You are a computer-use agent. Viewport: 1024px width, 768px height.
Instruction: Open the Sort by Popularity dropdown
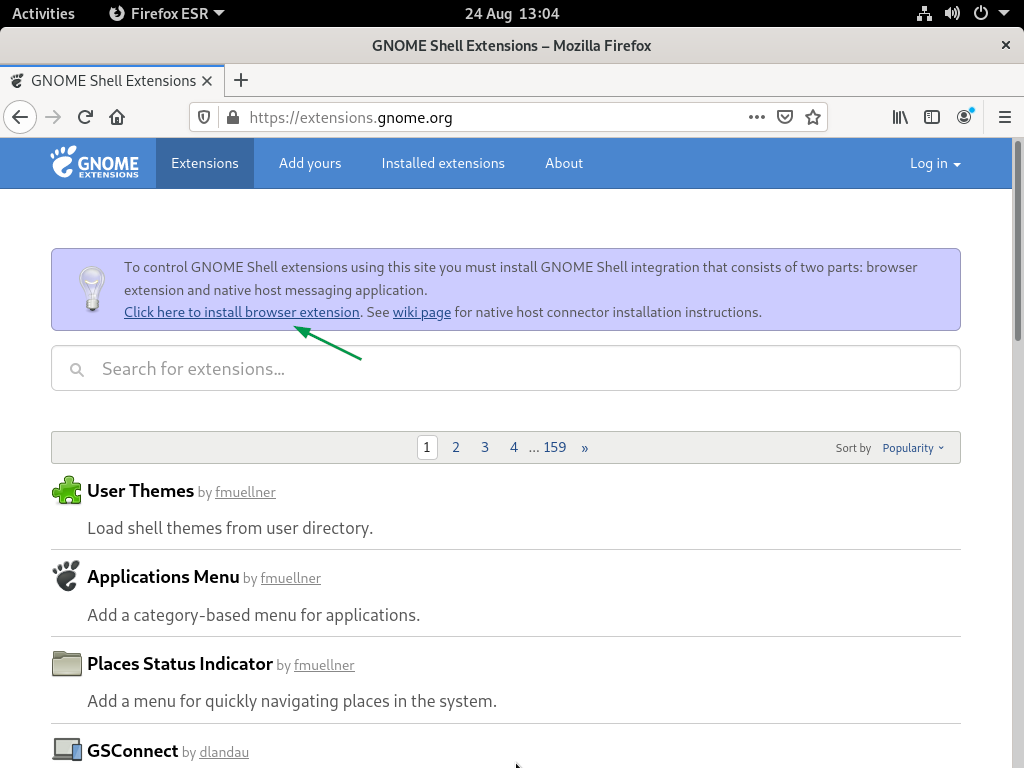pyautogui.click(x=913, y=448)
